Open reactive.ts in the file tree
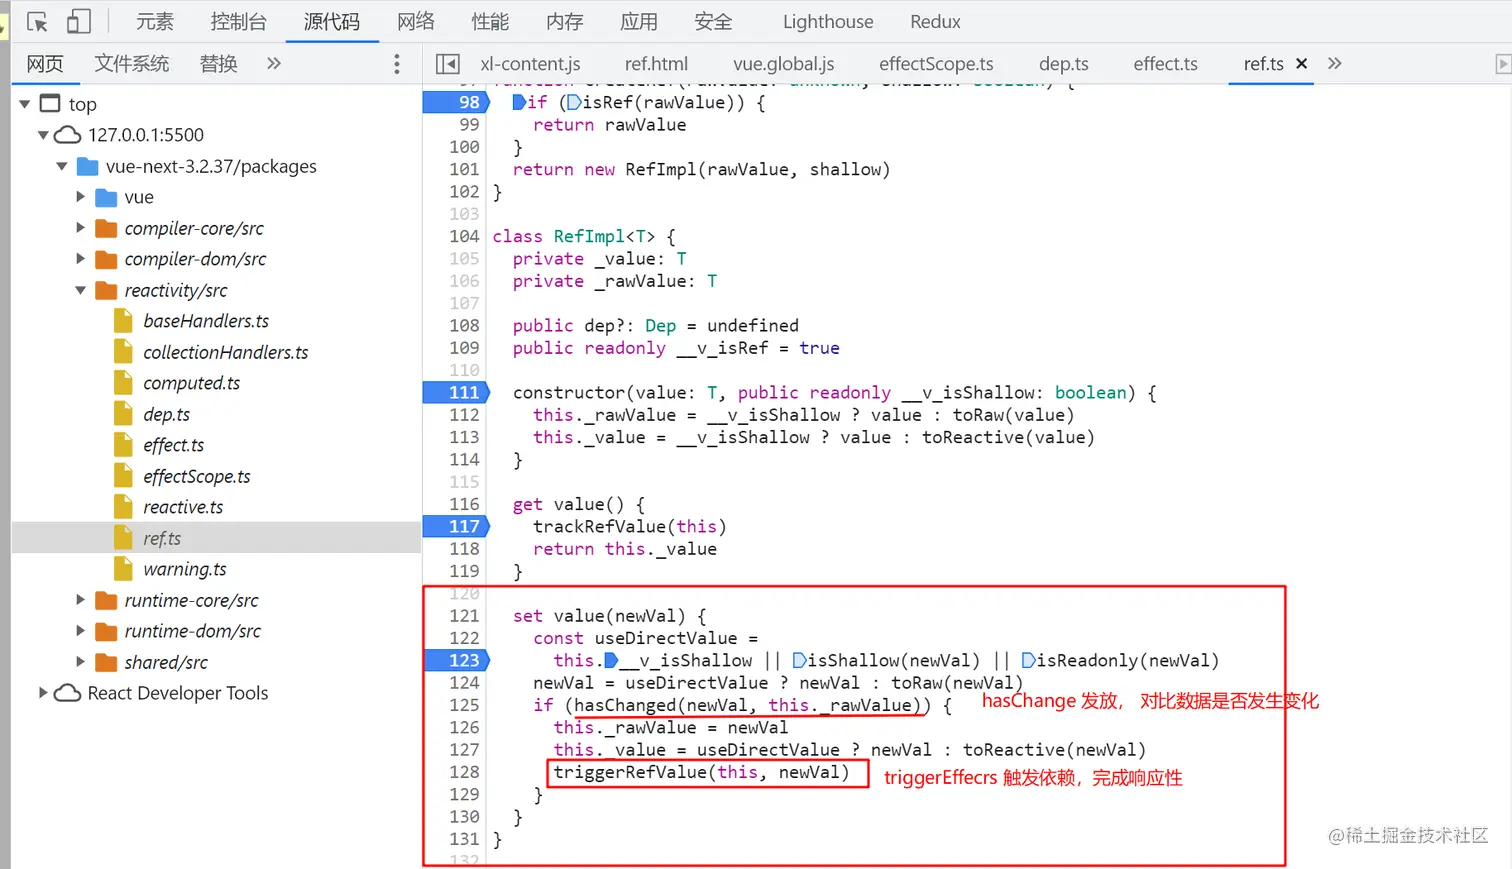 click(183, 507)
